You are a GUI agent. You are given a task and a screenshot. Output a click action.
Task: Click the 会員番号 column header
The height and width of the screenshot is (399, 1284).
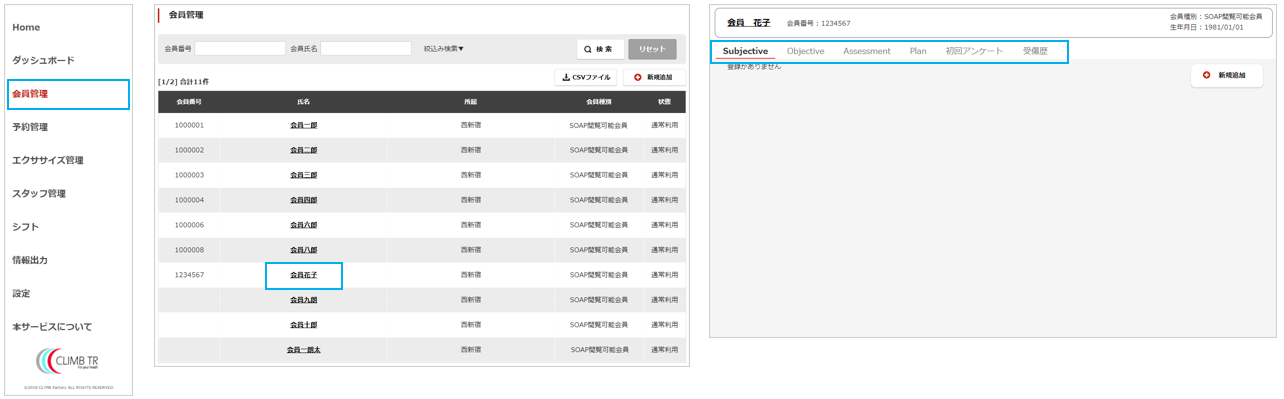pyautogui.click(x=189, y=102)
